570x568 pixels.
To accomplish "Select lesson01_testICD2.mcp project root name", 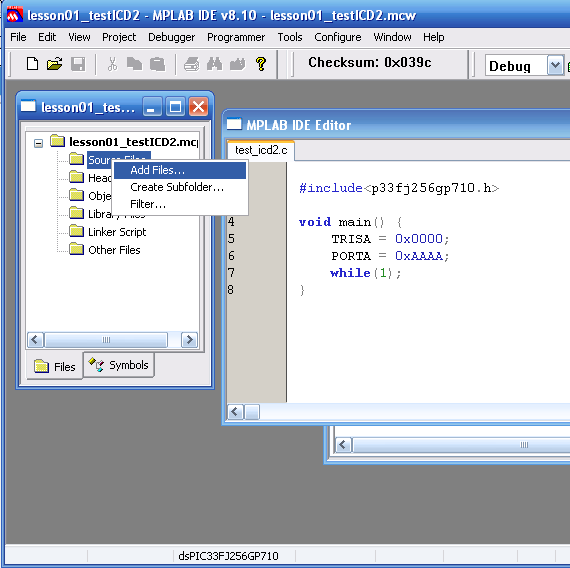I will point(133,142).
